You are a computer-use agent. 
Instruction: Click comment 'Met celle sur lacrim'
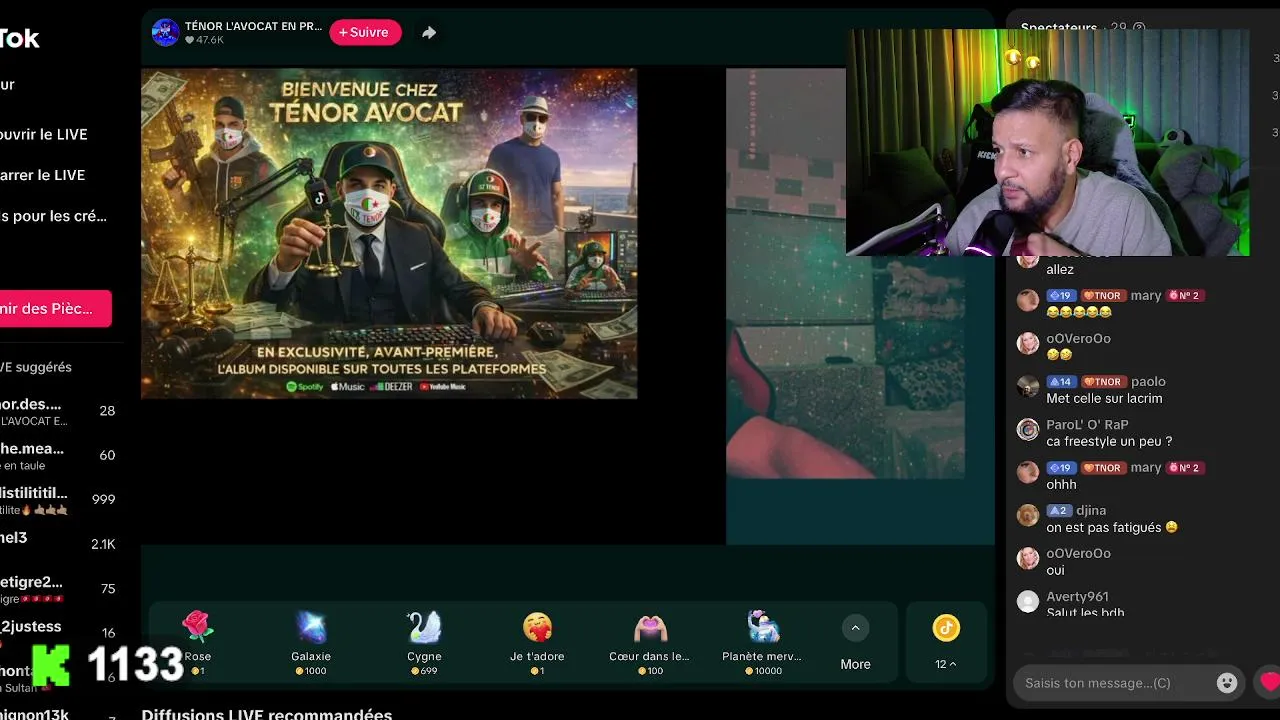tap(1104, 398)
